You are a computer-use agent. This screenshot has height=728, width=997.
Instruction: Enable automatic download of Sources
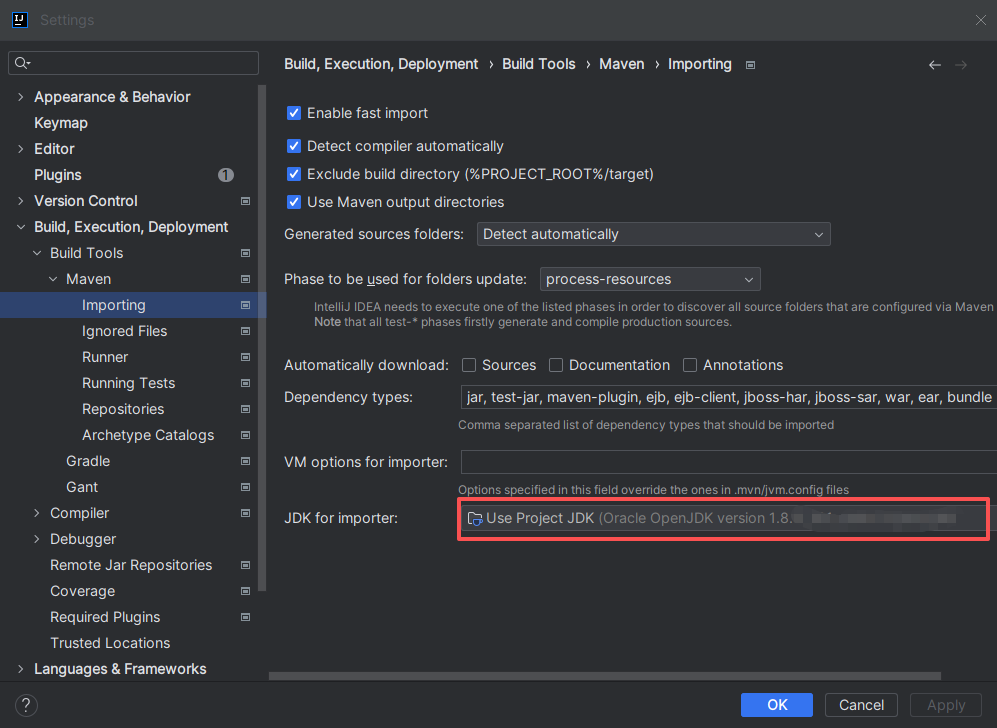pyautogui.click(x=469, y=365)
